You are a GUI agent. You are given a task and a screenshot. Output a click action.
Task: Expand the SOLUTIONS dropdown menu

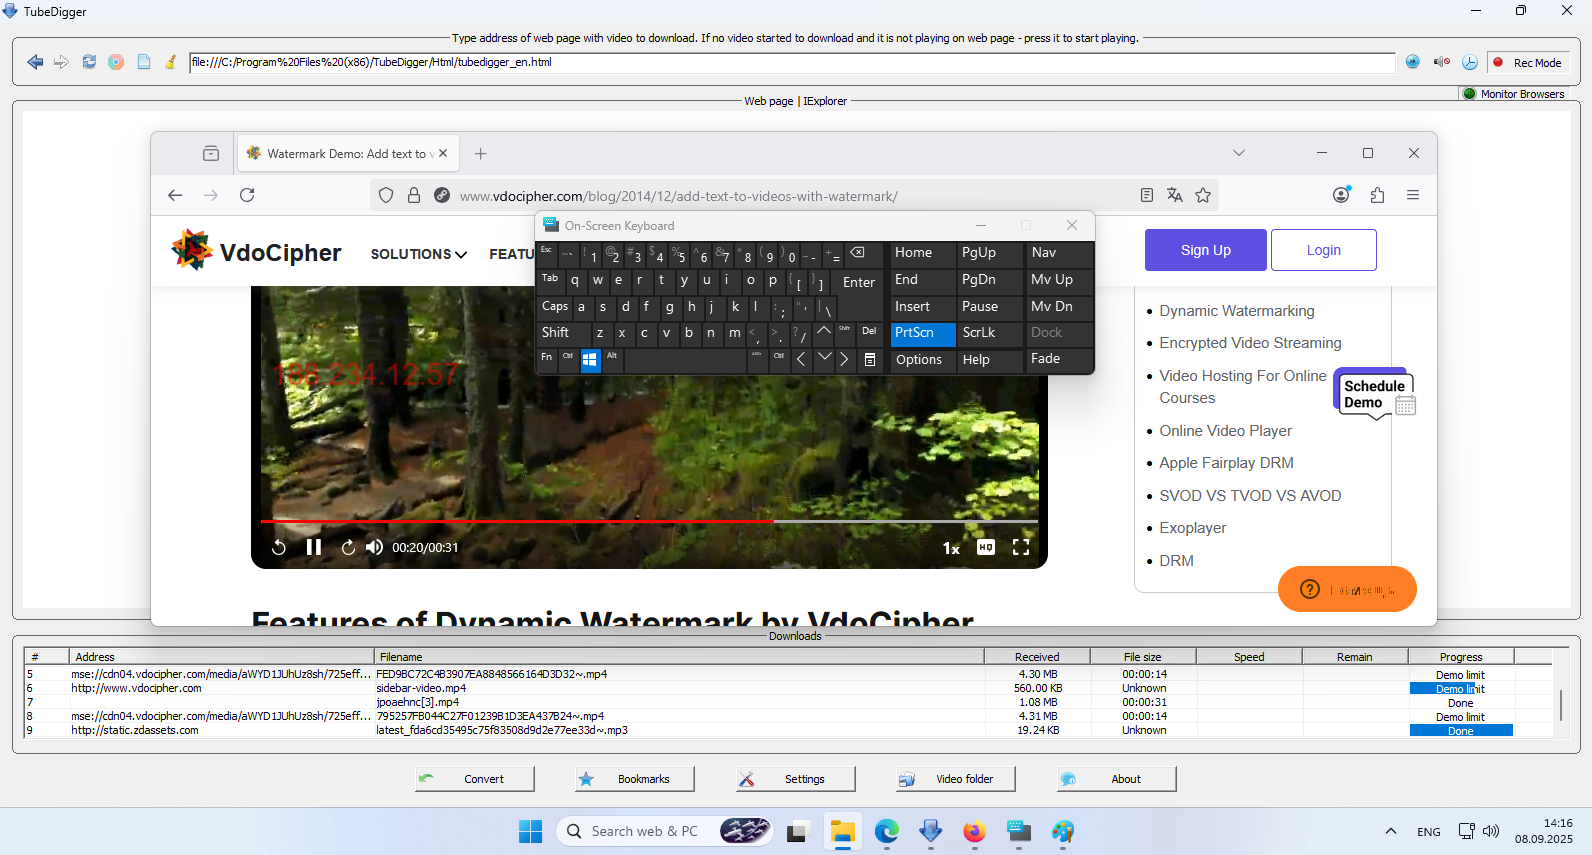[419, 254]
